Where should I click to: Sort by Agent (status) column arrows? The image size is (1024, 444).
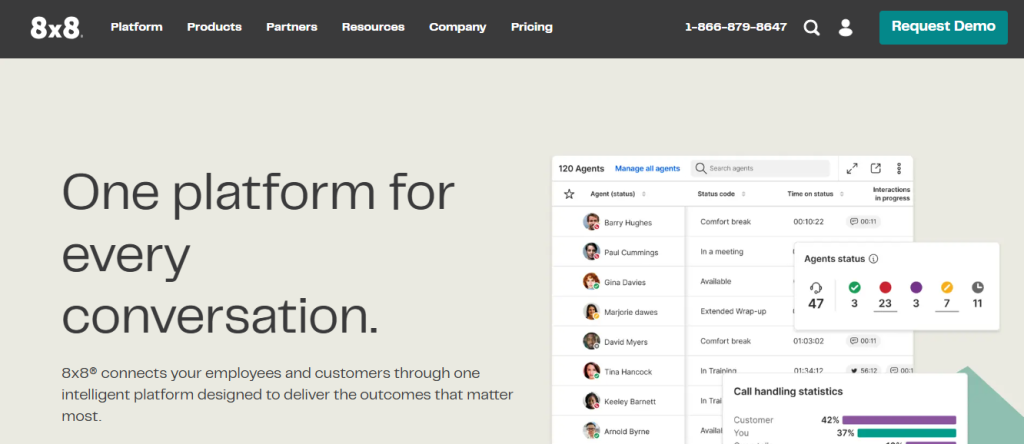click(x=644, y=194)
